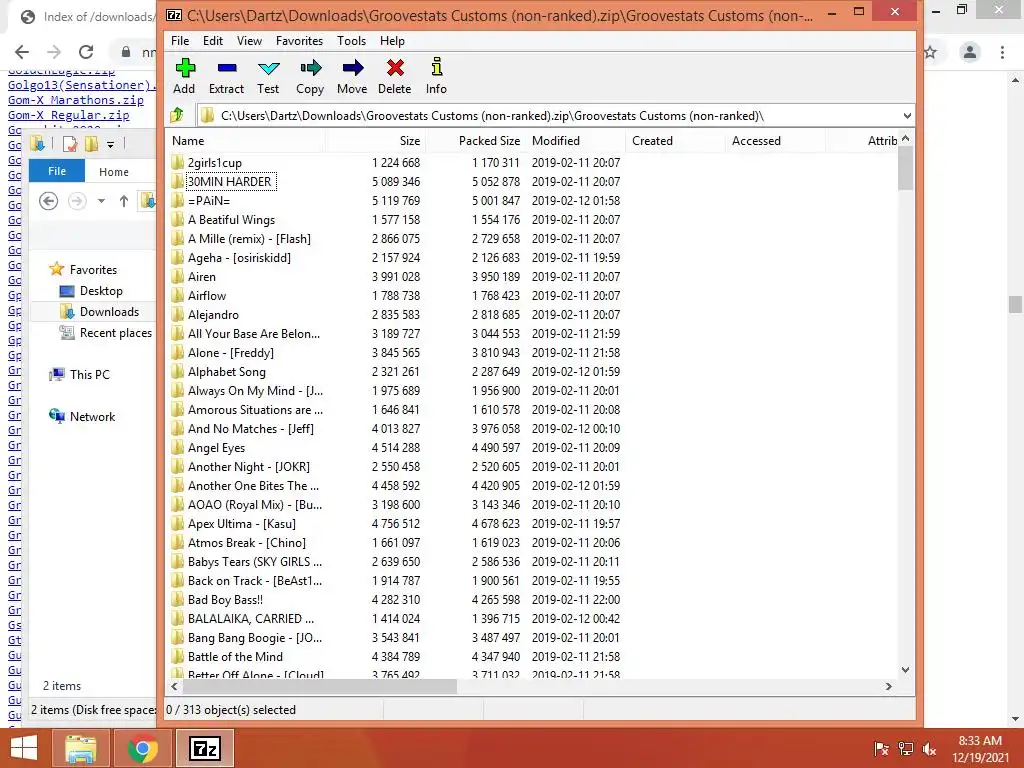Click Explorer's back arrow button

click(x=48, y=201)
